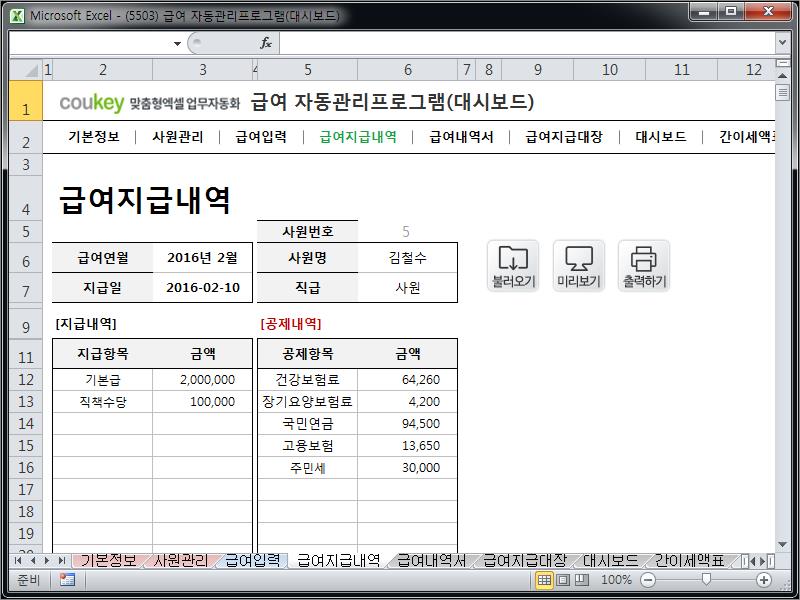The height and width of the screenshot is (600, 800).
Task: Open 기본정보 navigation link
Action: pyautogui.click(x=94, y=137)
